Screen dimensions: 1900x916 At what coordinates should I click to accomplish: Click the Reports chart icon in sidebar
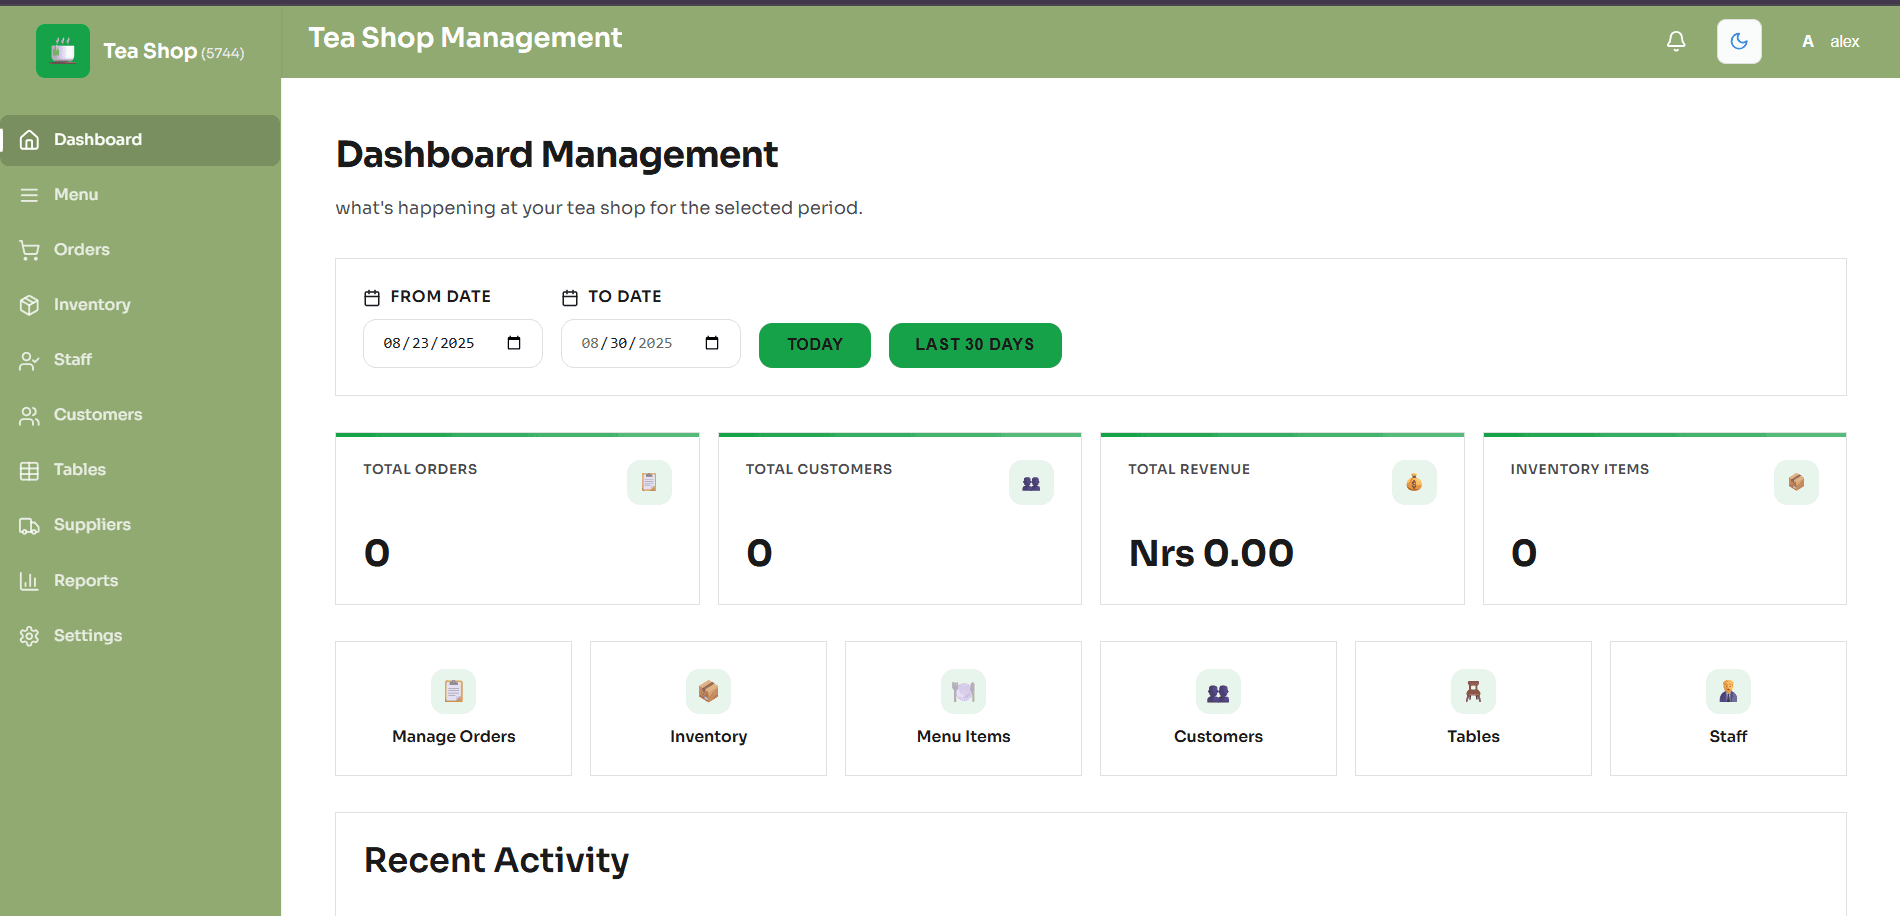pyautogui.click(x=29, y=580)
